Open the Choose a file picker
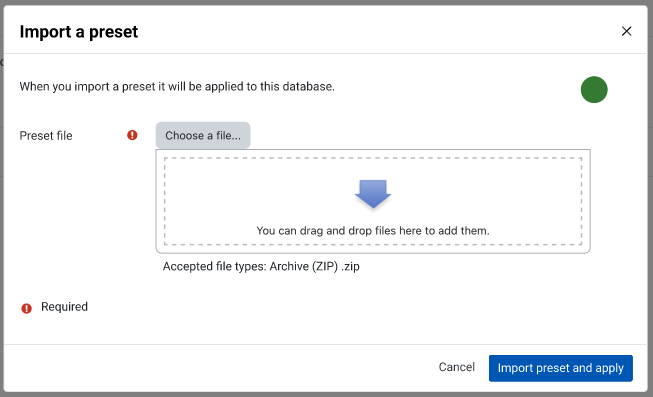 203,135
